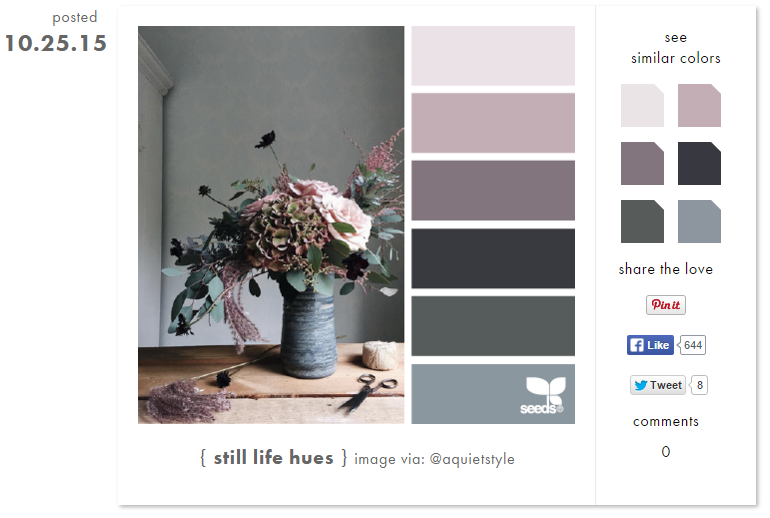Click the Facebook Like button
The height and width of the screenshot is (518, 770).
pyautogui.click(x=650, y=345)
